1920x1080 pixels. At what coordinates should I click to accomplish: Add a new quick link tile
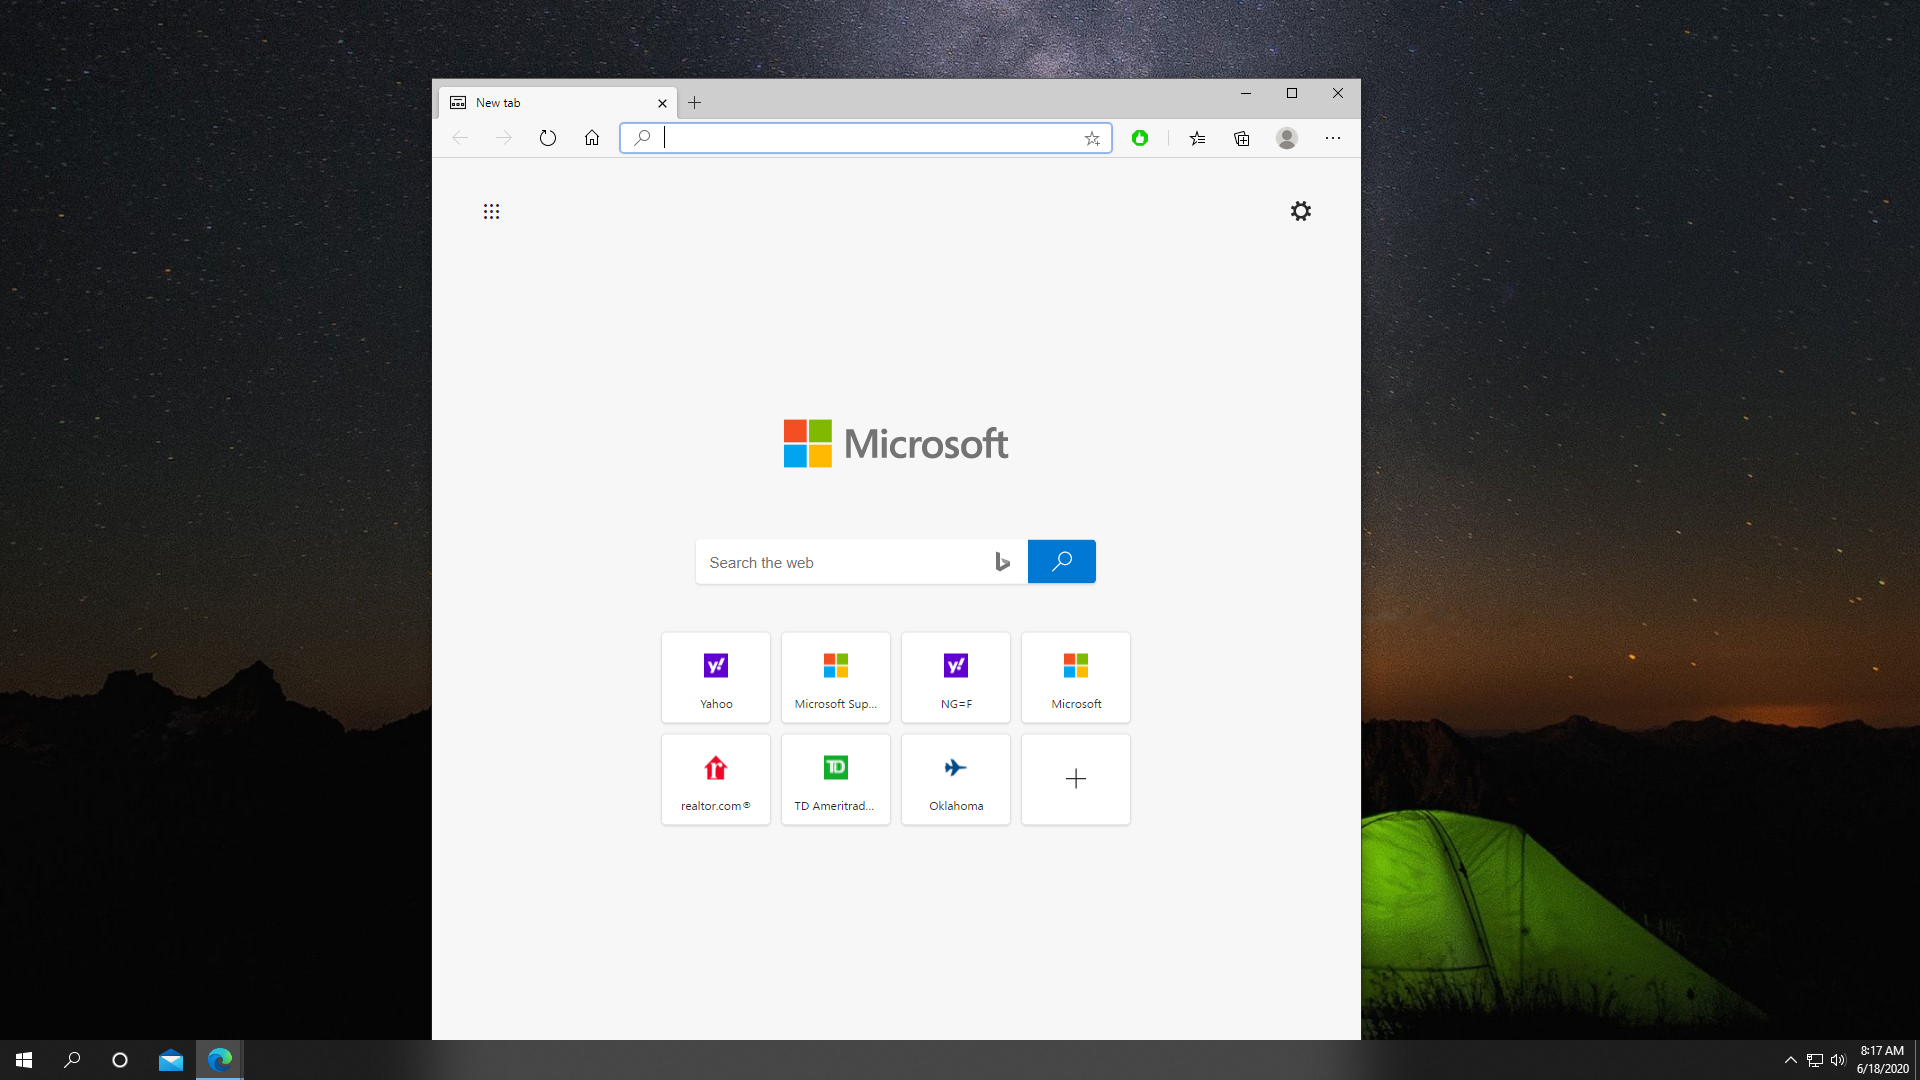click(x=1076, y=779)
